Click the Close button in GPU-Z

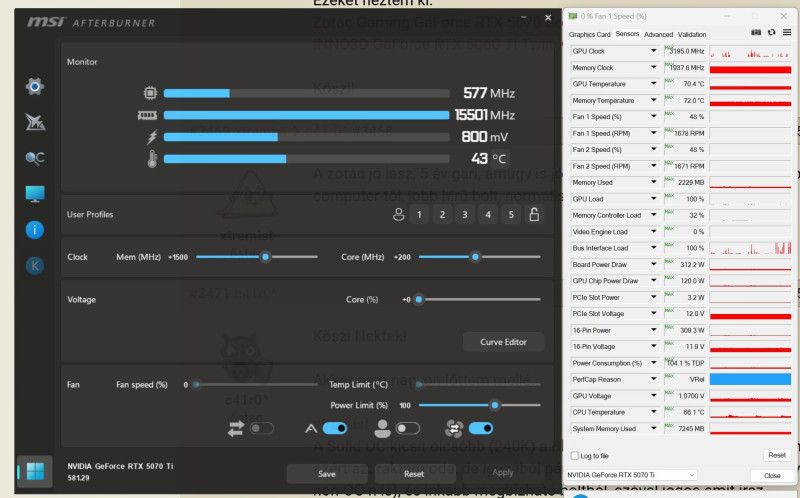(772, 475)
